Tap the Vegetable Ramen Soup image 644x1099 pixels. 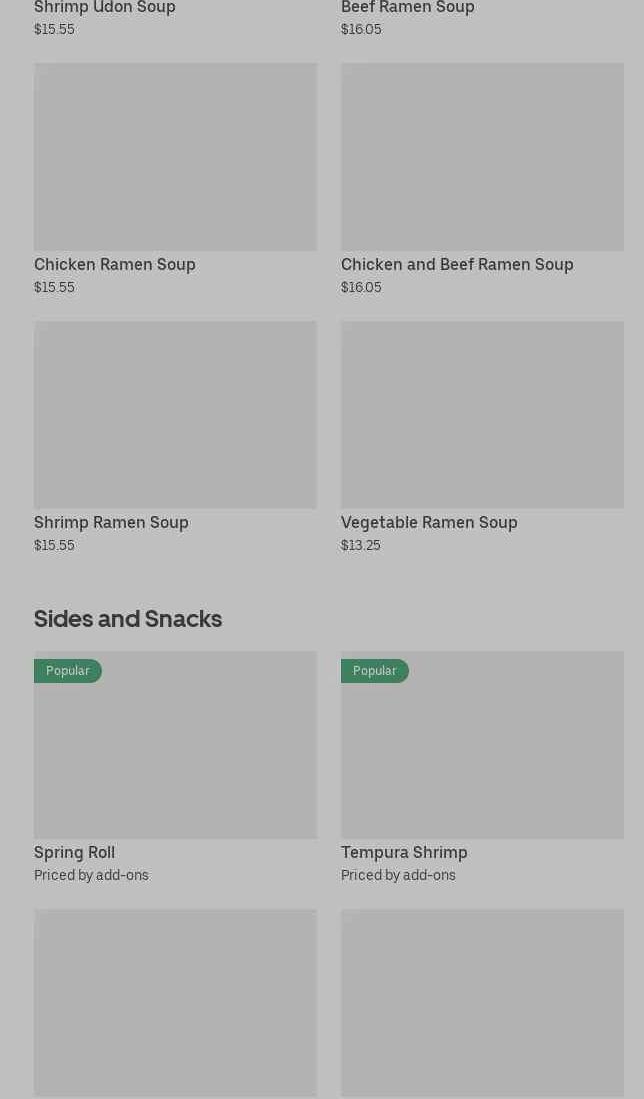tap(482, 415)
